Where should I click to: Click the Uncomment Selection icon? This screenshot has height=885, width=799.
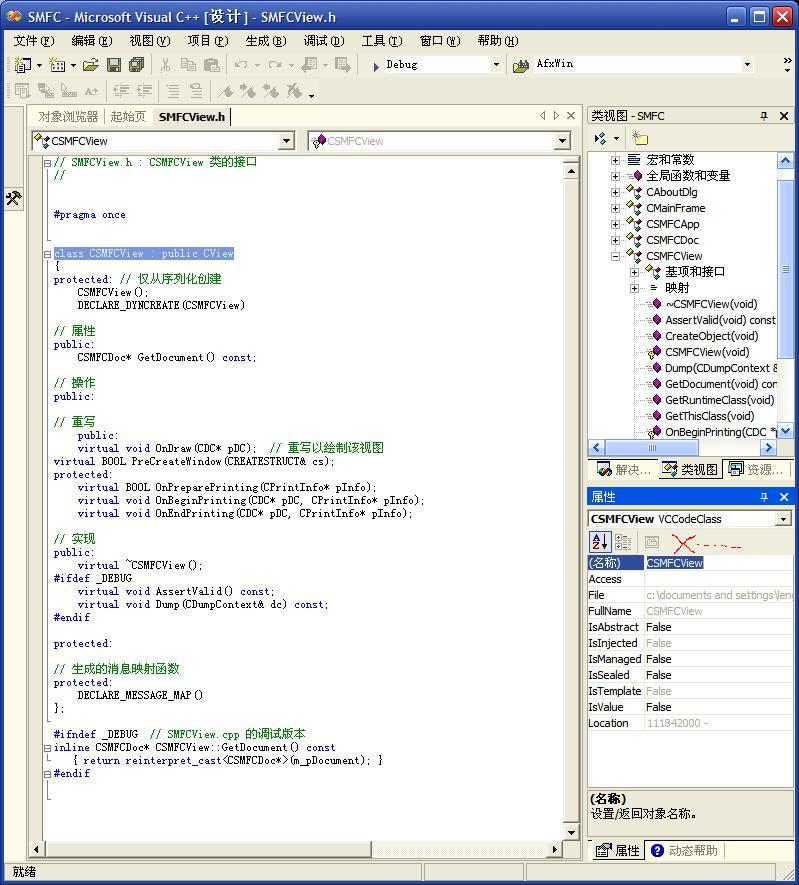196,91
